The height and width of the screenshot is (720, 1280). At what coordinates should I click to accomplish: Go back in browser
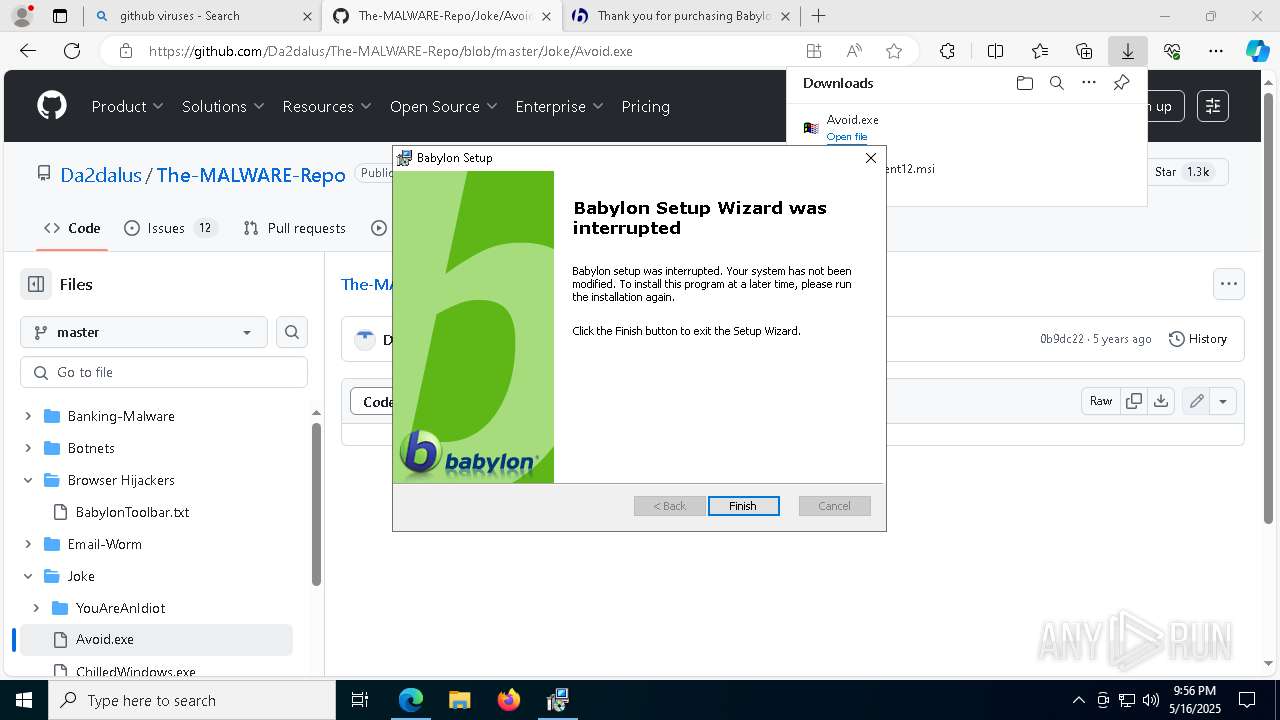[x=28, y=51]
